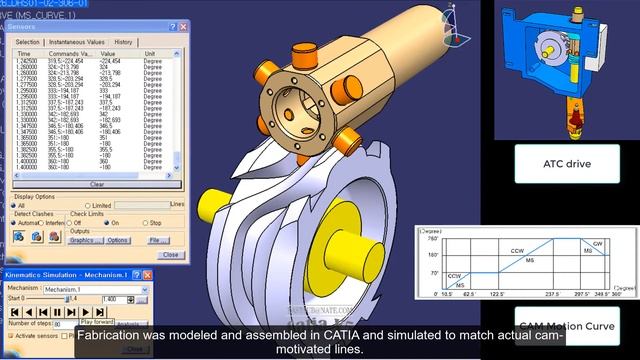Set Check Limits to Stop
640x360 pixels.
(145, 223)
